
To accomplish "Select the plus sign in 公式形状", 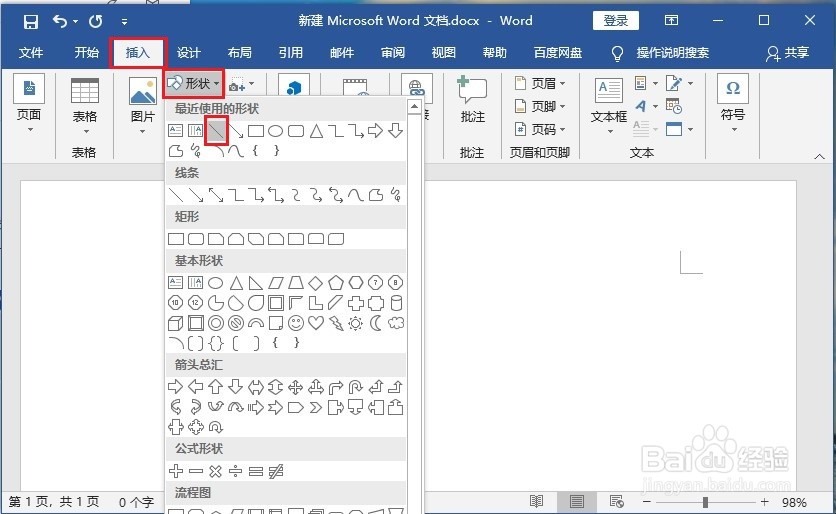I will click(x=175, y=471).
